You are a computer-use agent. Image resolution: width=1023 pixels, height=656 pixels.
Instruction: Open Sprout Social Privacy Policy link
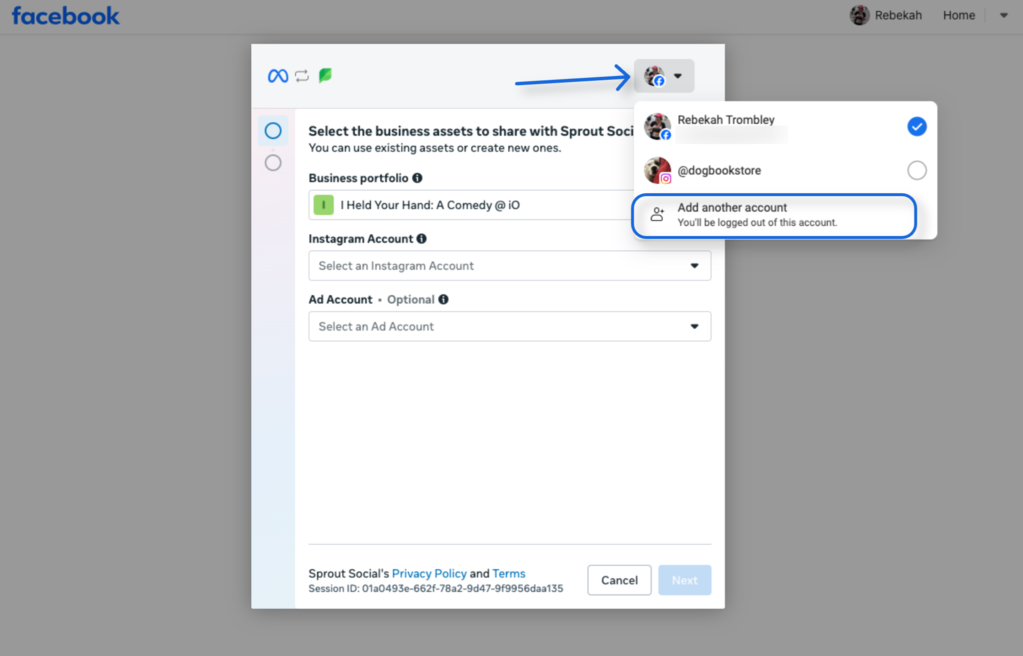pyautogui.click(x=429, y=573)
